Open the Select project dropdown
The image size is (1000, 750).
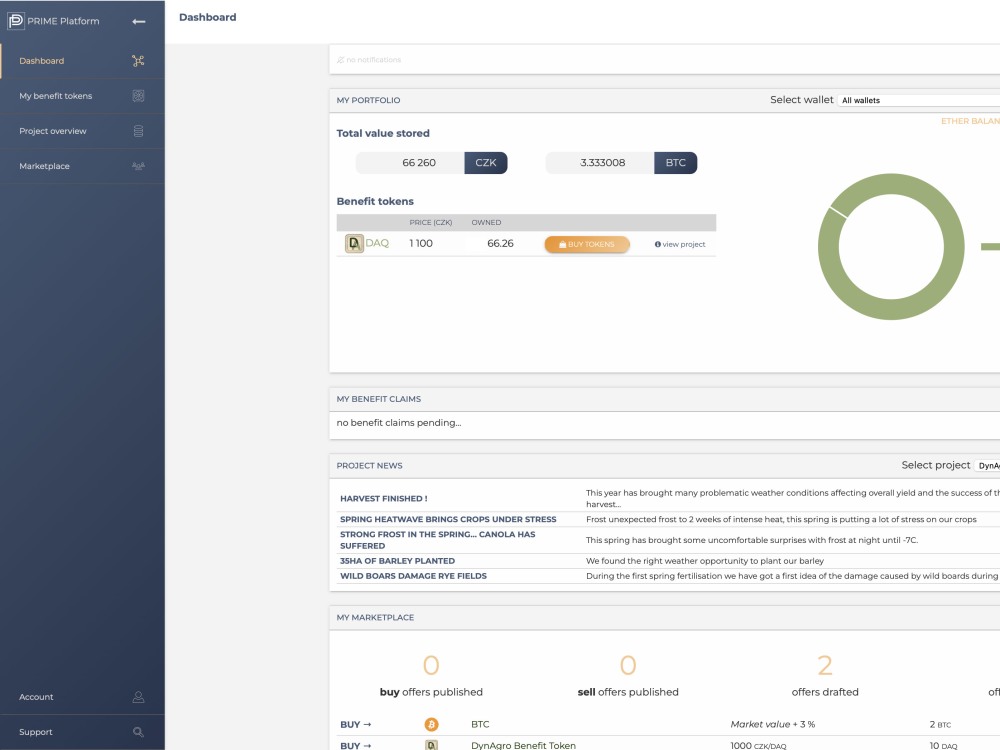click(987, 466)
